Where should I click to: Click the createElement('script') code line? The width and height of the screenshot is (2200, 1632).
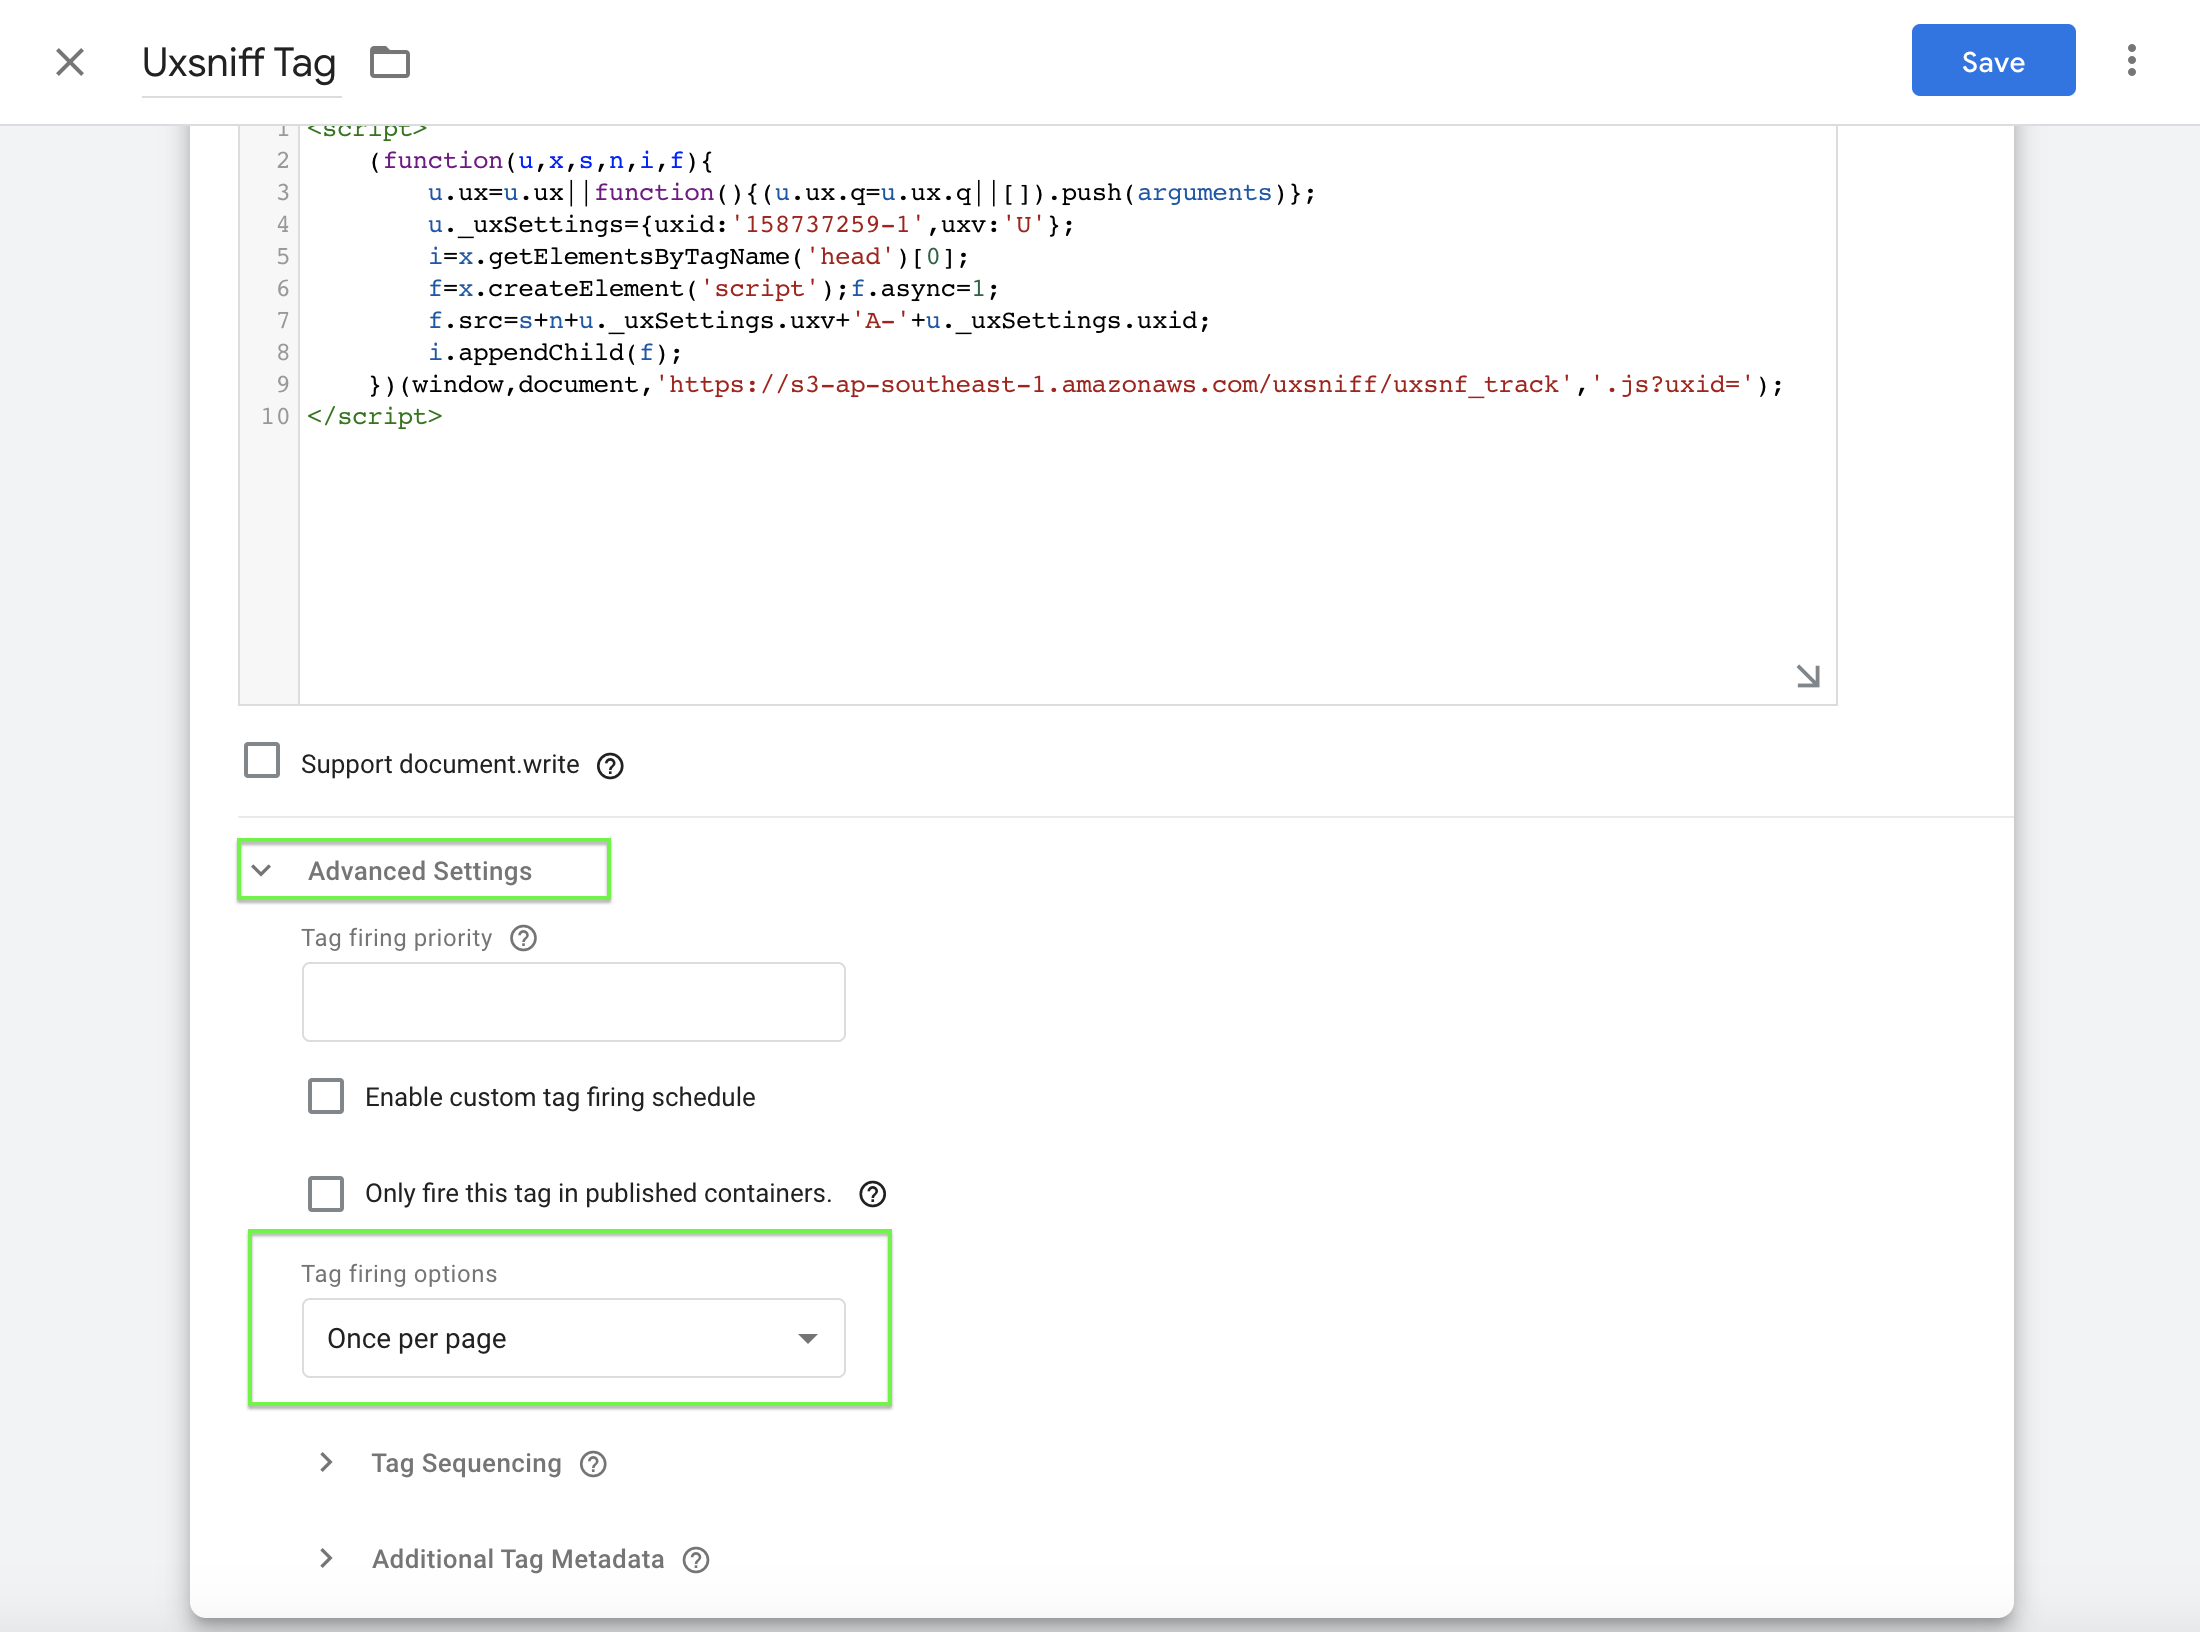pos(713,288)
